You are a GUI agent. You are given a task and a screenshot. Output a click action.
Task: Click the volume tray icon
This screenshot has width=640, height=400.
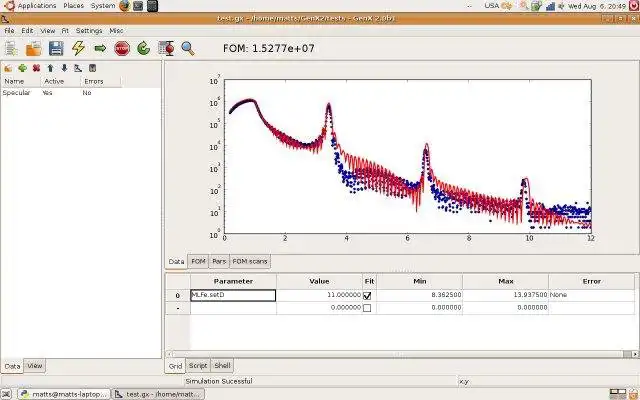click(561, 6)
